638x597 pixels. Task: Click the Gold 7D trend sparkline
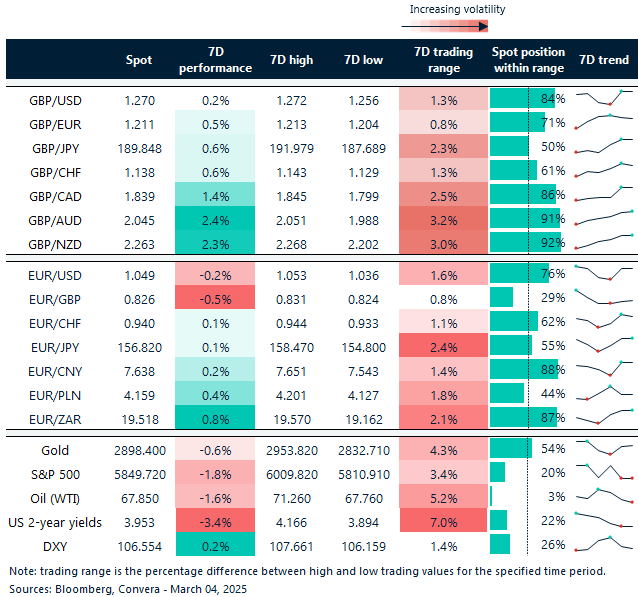click(x=604, y=447)
